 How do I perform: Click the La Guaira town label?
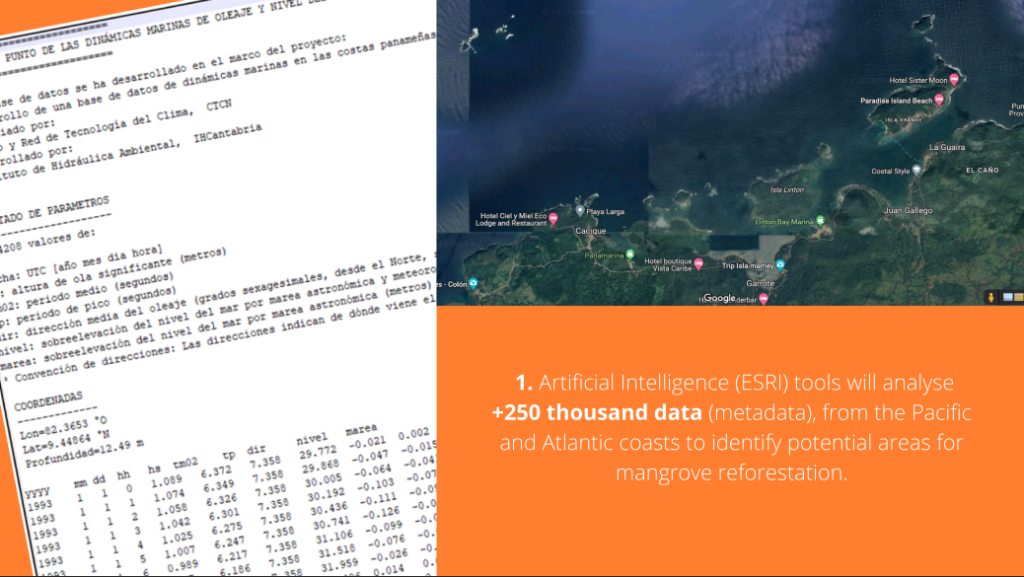945,147
